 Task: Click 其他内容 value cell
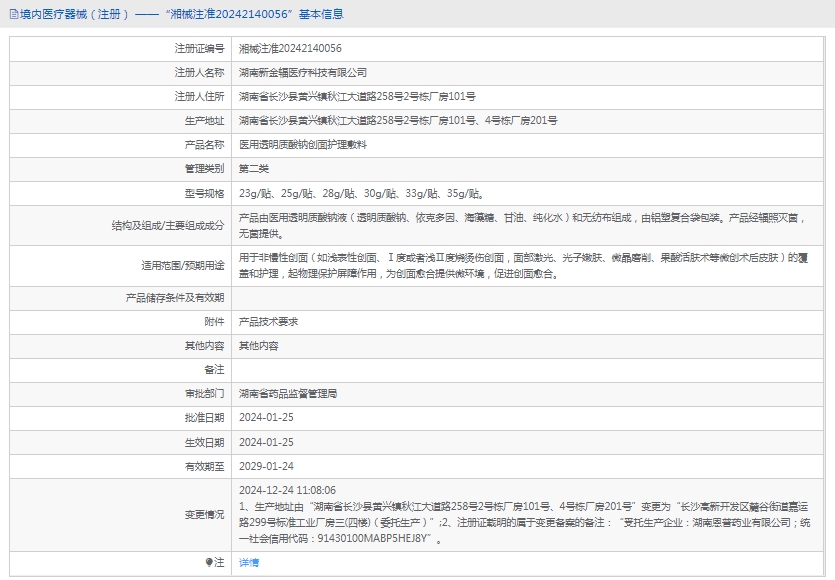click(x=259, y=346)
